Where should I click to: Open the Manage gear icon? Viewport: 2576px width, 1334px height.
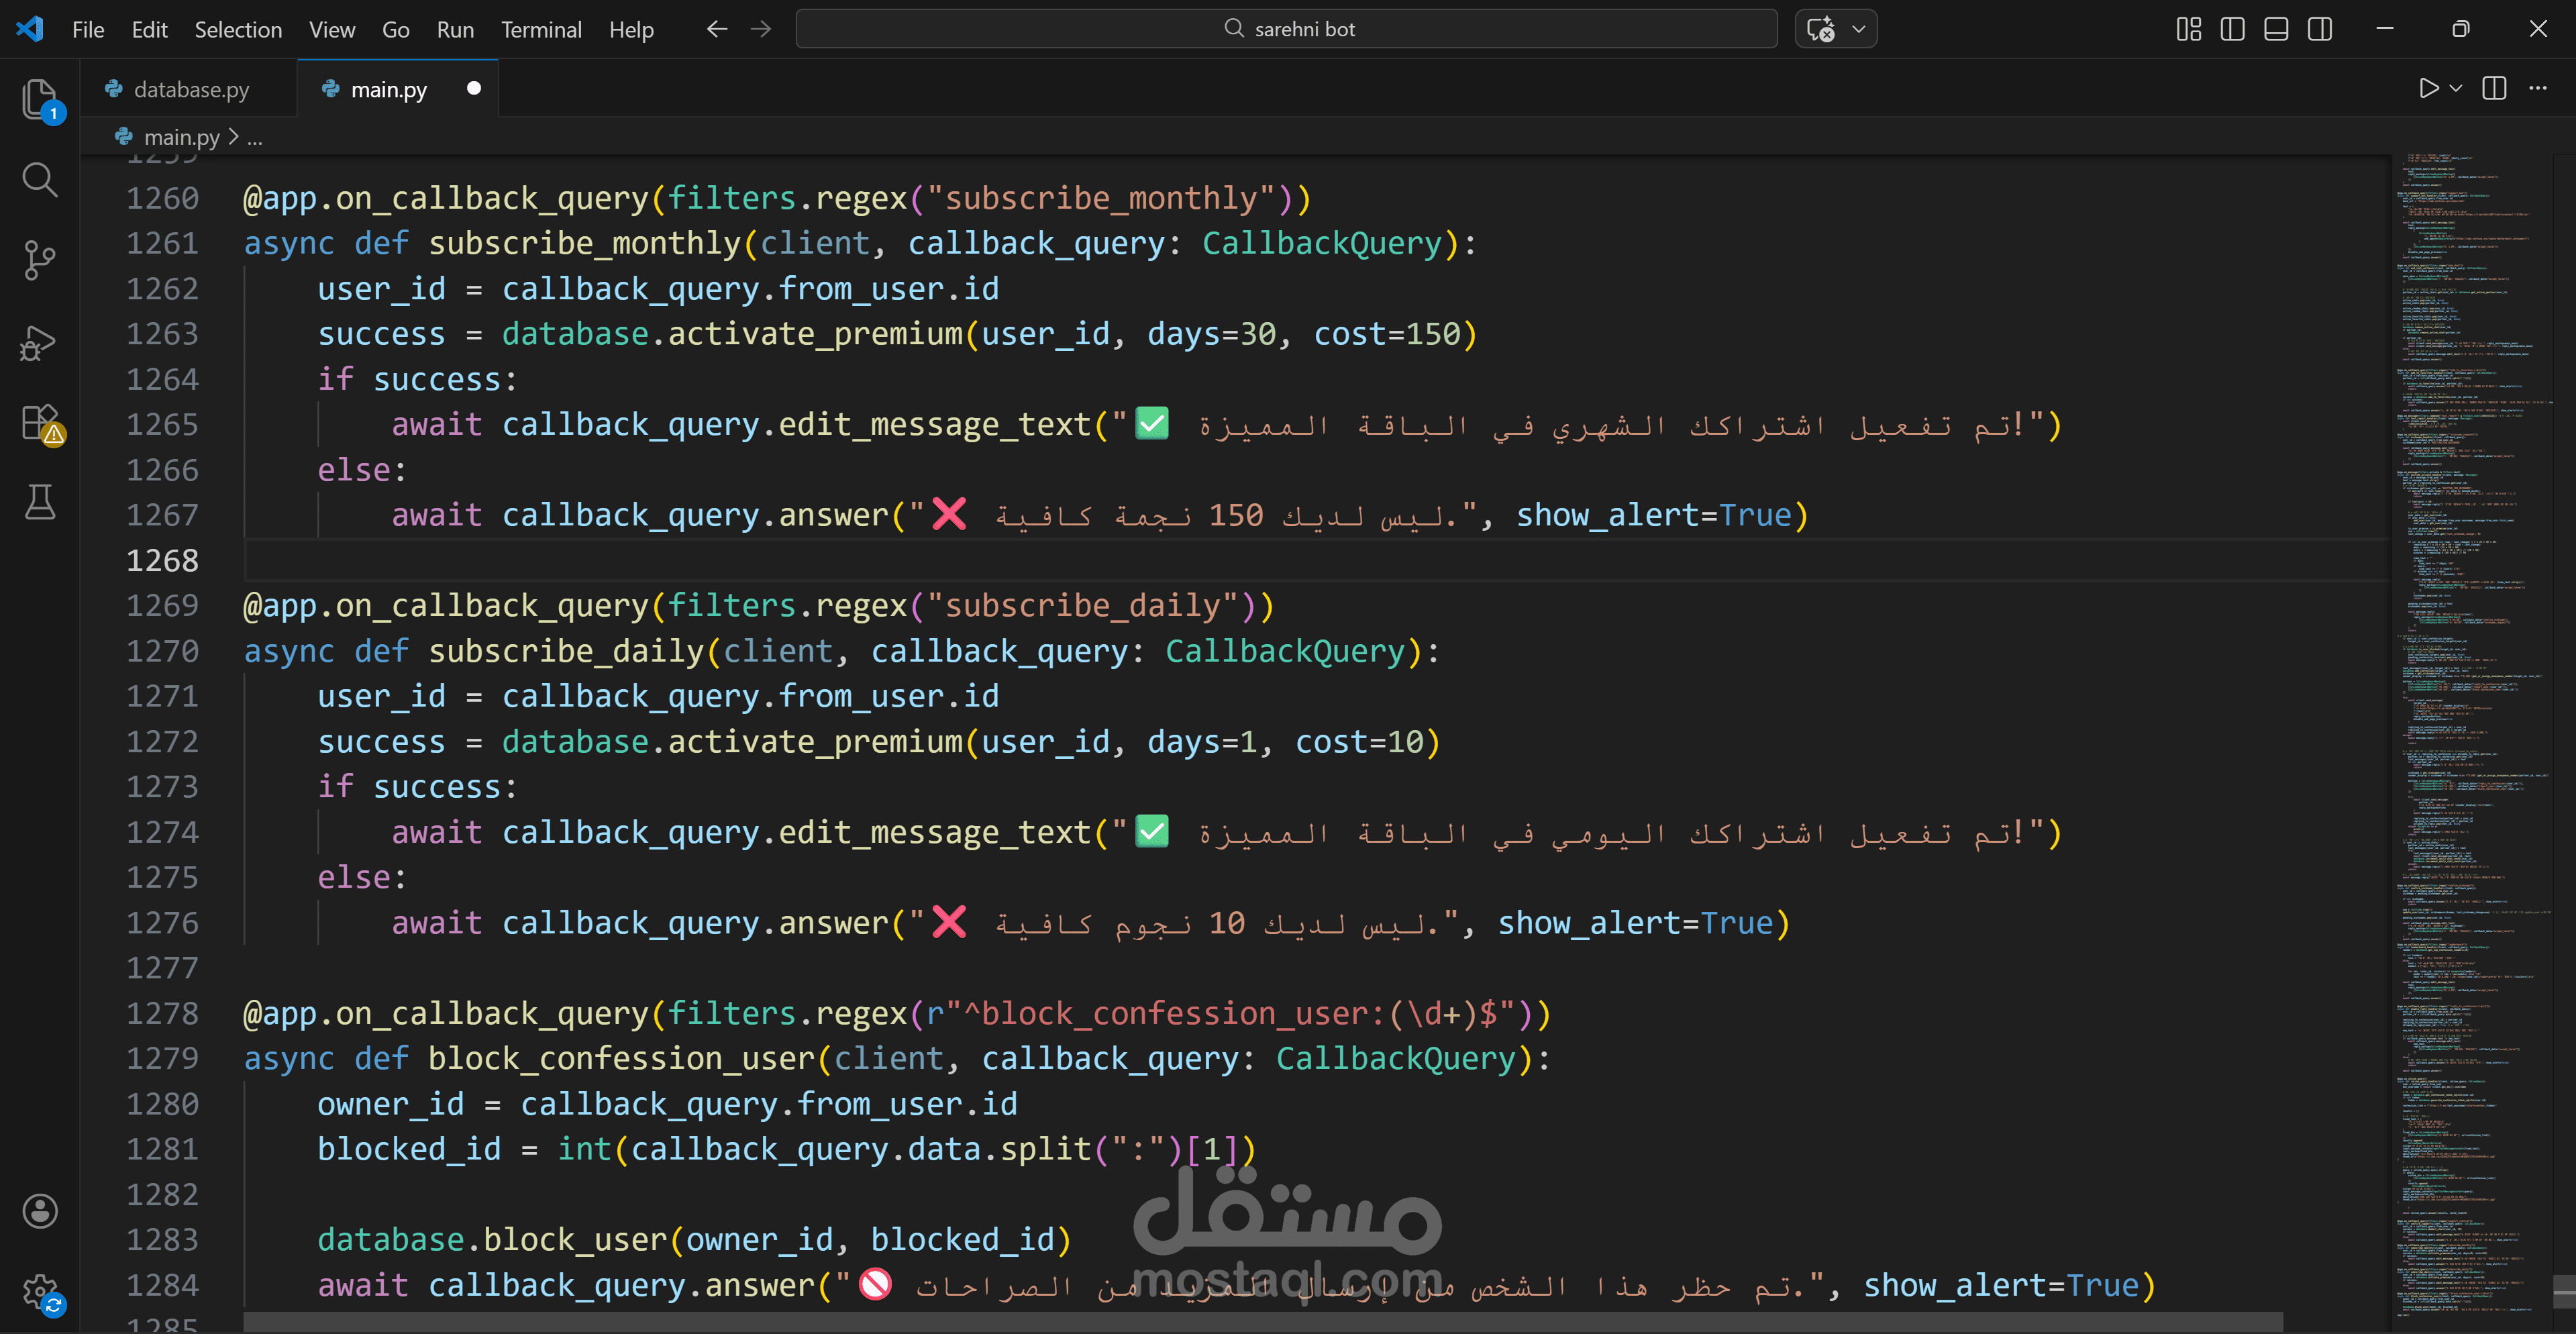pos(42,1293)
